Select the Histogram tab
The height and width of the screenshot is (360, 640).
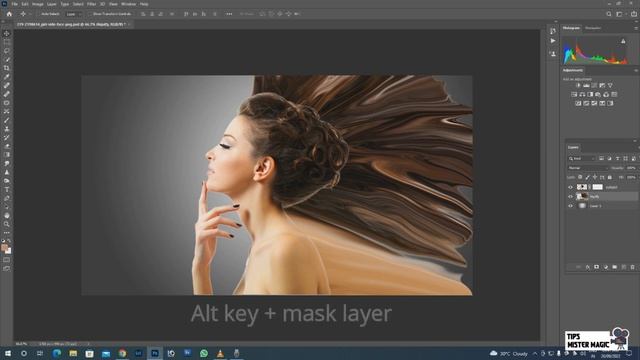[571, 28]
